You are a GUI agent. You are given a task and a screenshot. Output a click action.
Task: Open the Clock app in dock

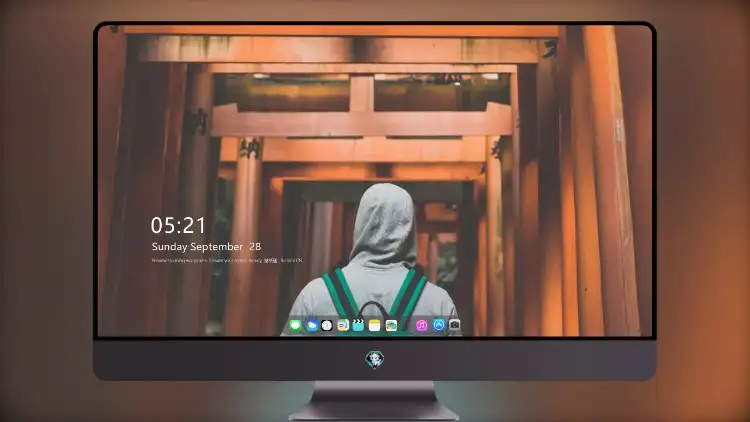tap(327, 325)
